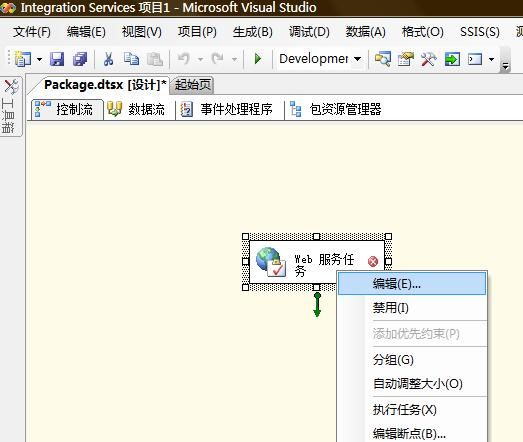523x442 pixels.
Task: Click the Web 服务任务 globe icon
Action: pyautogui.click(x=271, y=262)
